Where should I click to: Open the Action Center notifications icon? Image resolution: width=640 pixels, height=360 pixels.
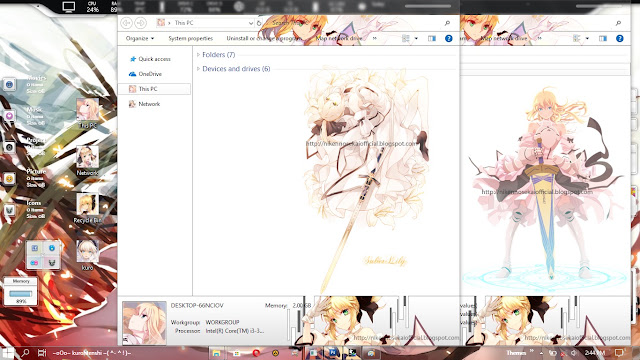[x=619, y=353]
